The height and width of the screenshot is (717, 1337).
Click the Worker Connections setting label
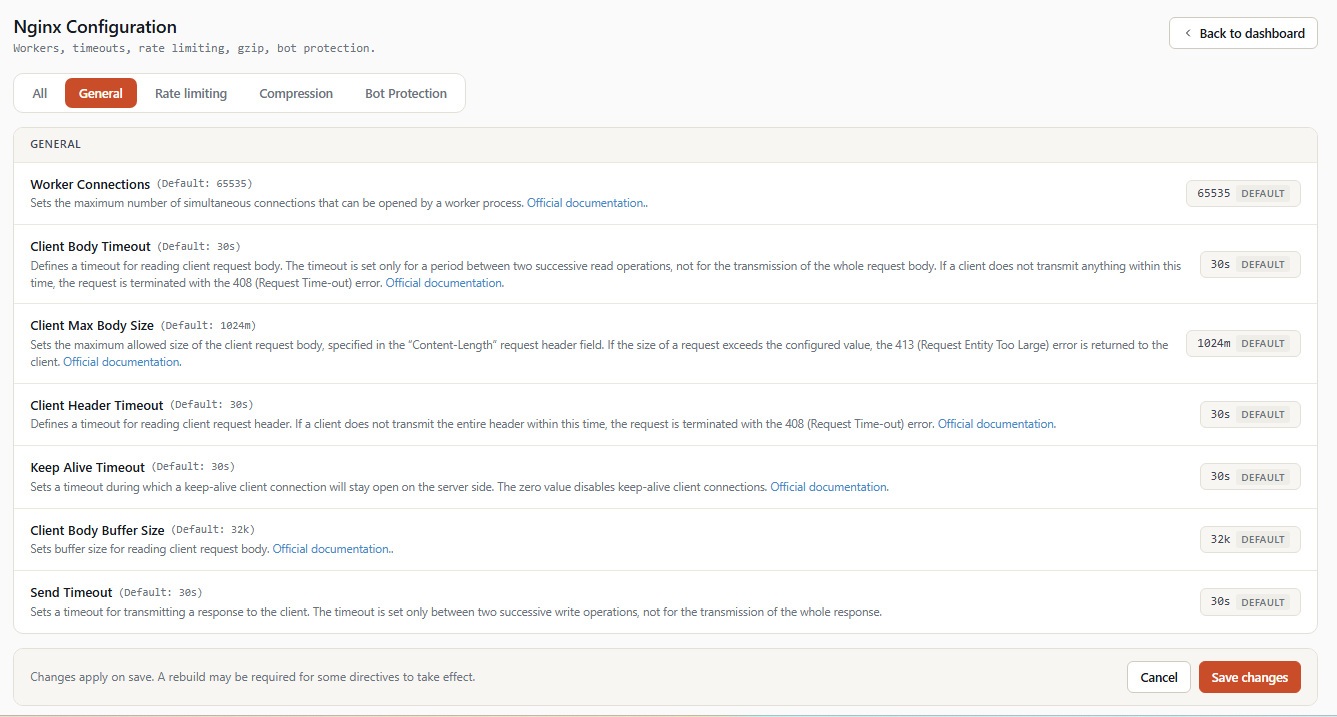click(90, 184)
